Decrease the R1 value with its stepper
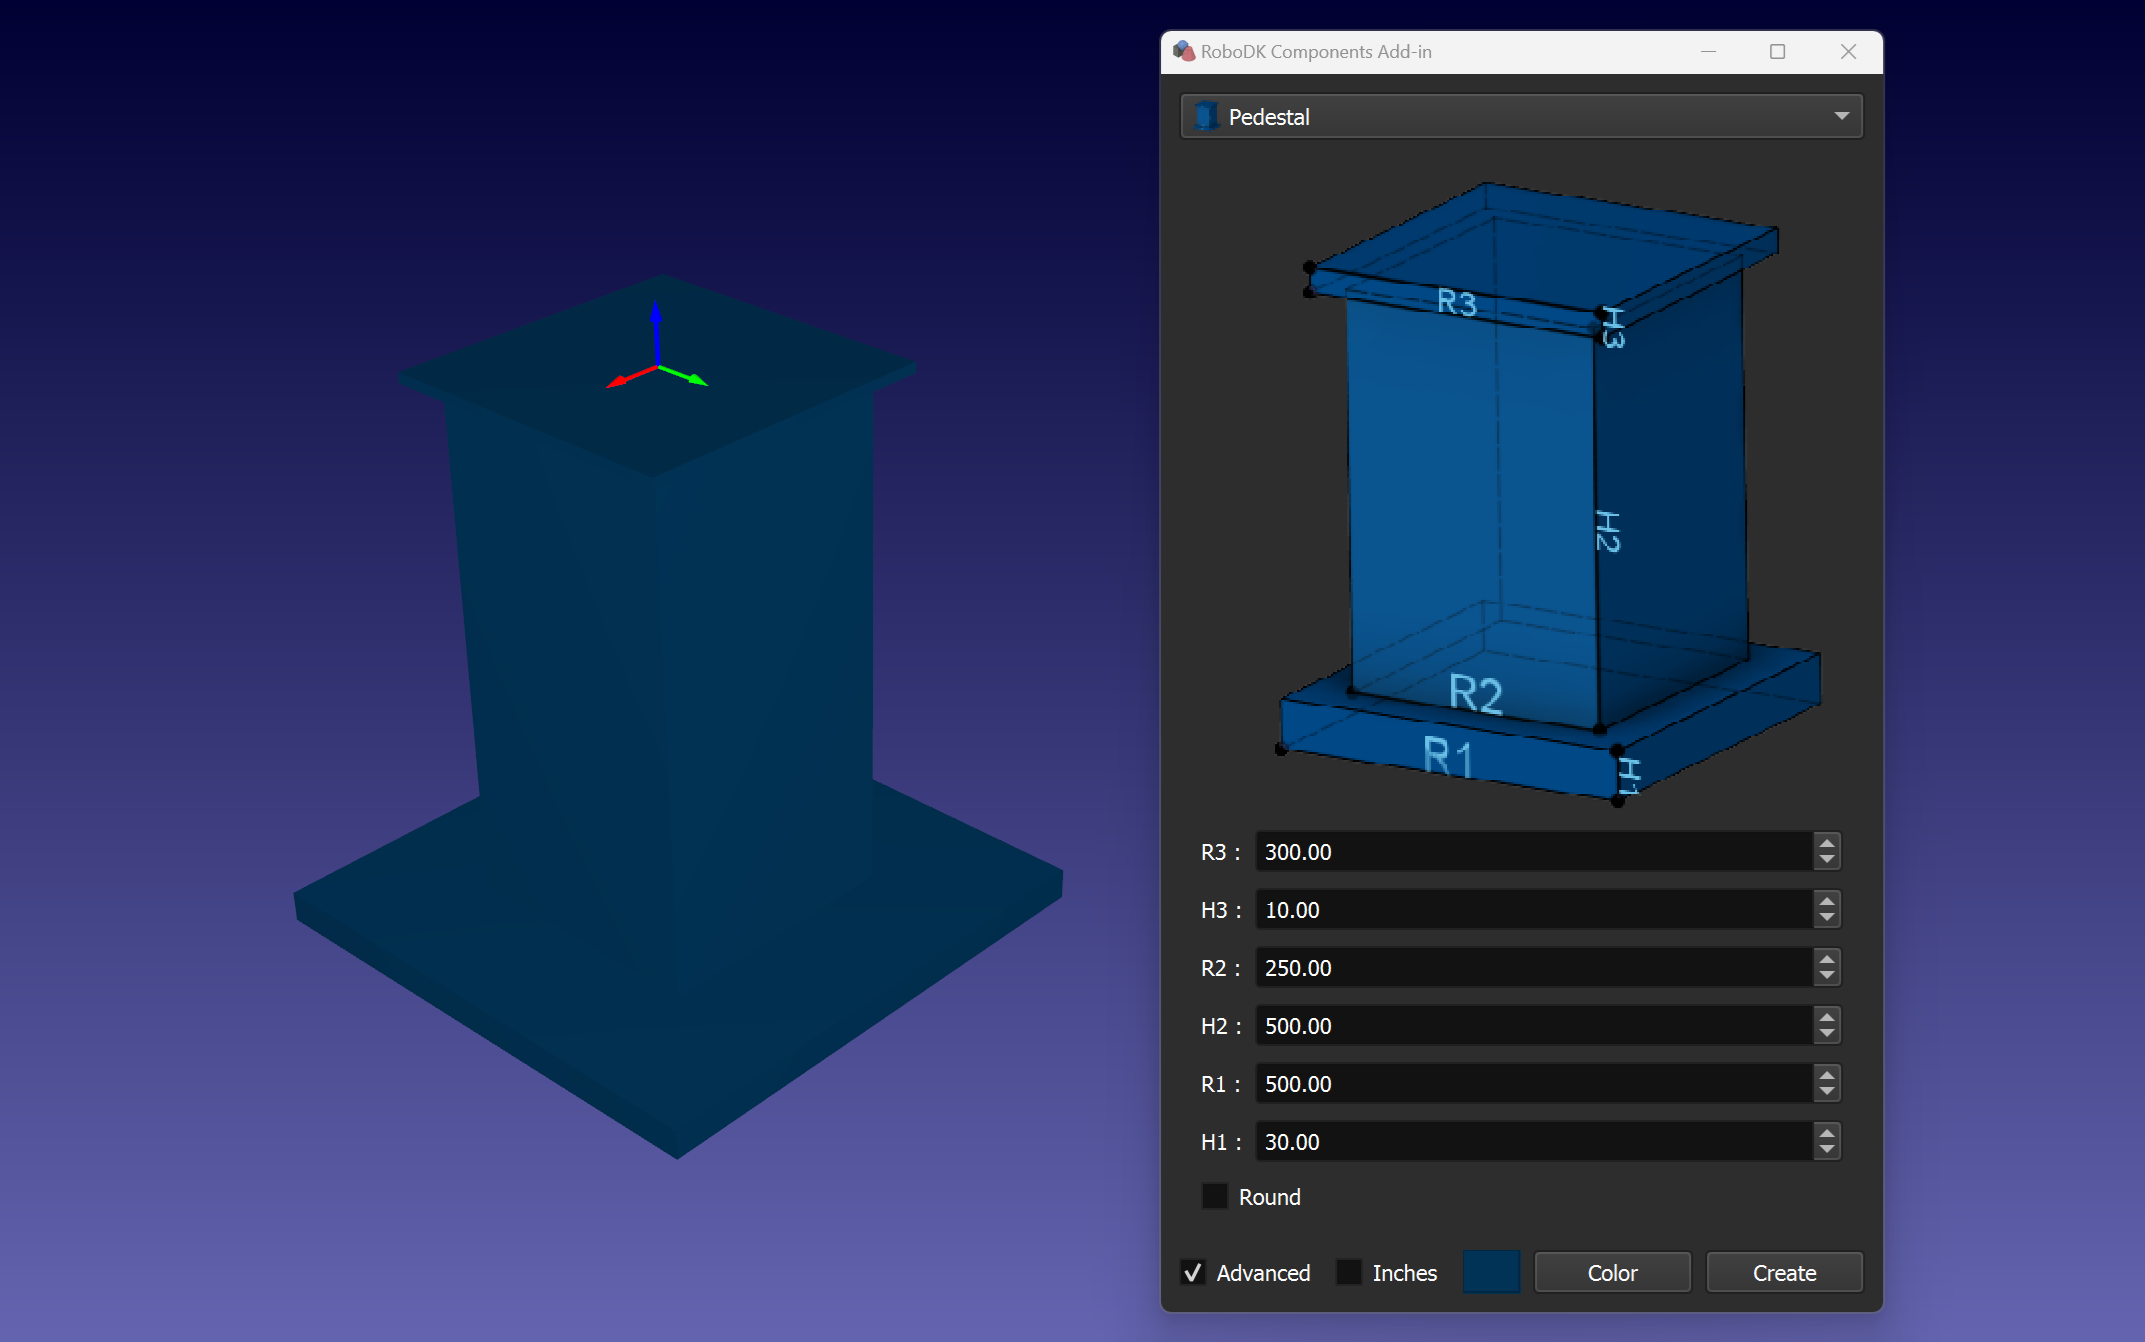 (1825, 1090)
